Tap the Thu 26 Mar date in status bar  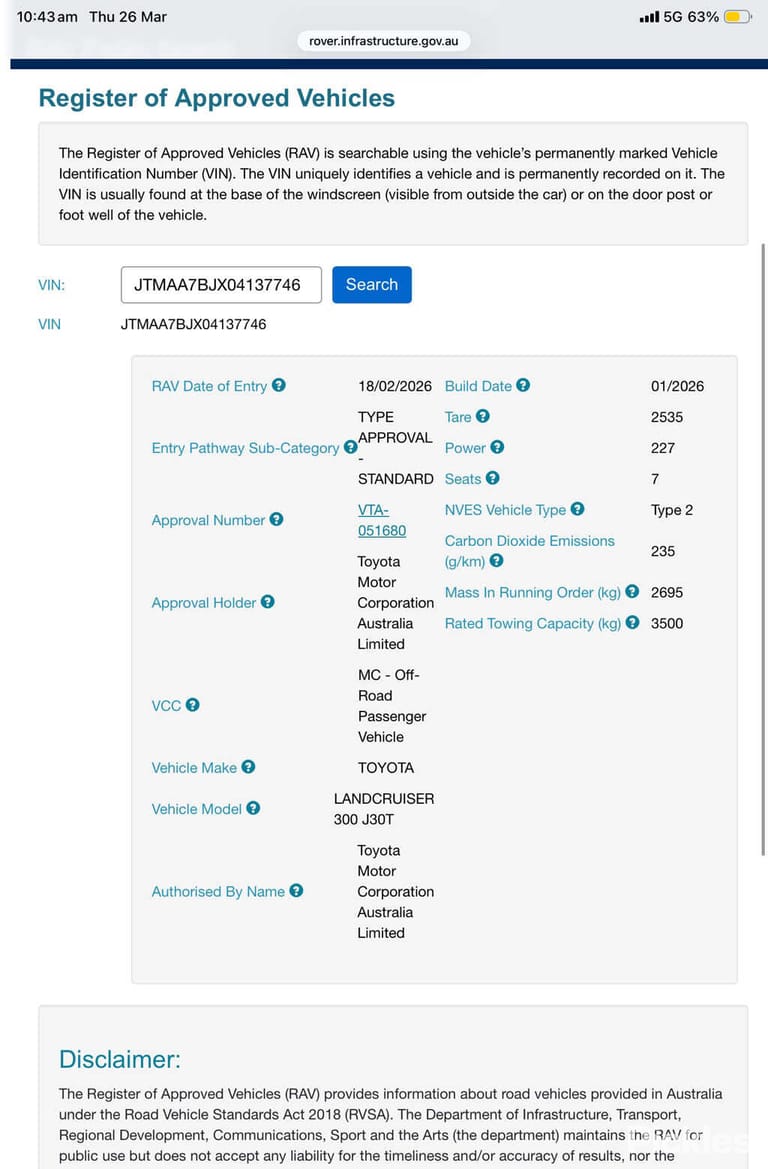[128, 16]
